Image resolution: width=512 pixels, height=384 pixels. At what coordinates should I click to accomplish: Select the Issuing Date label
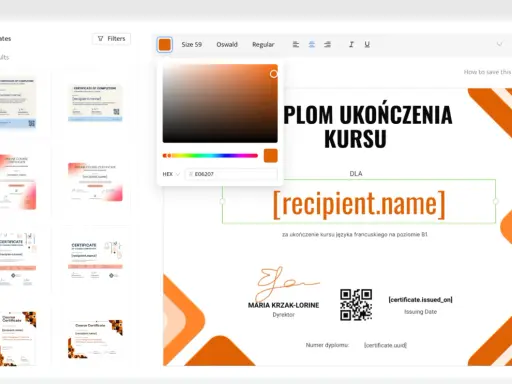[x=420, y=312]
